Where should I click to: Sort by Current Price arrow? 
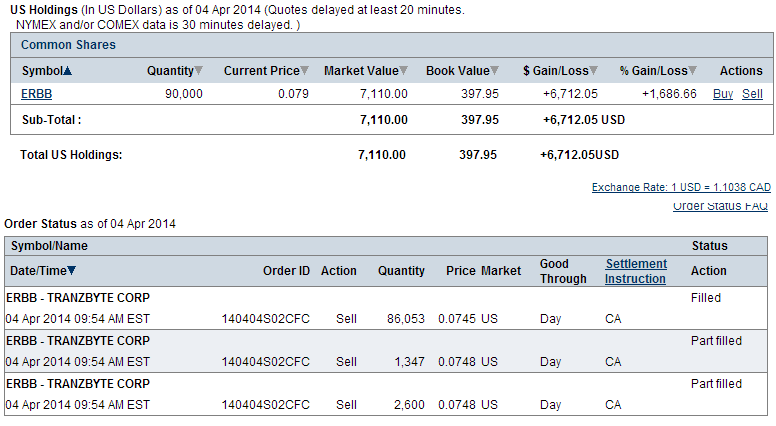[305, 71]
